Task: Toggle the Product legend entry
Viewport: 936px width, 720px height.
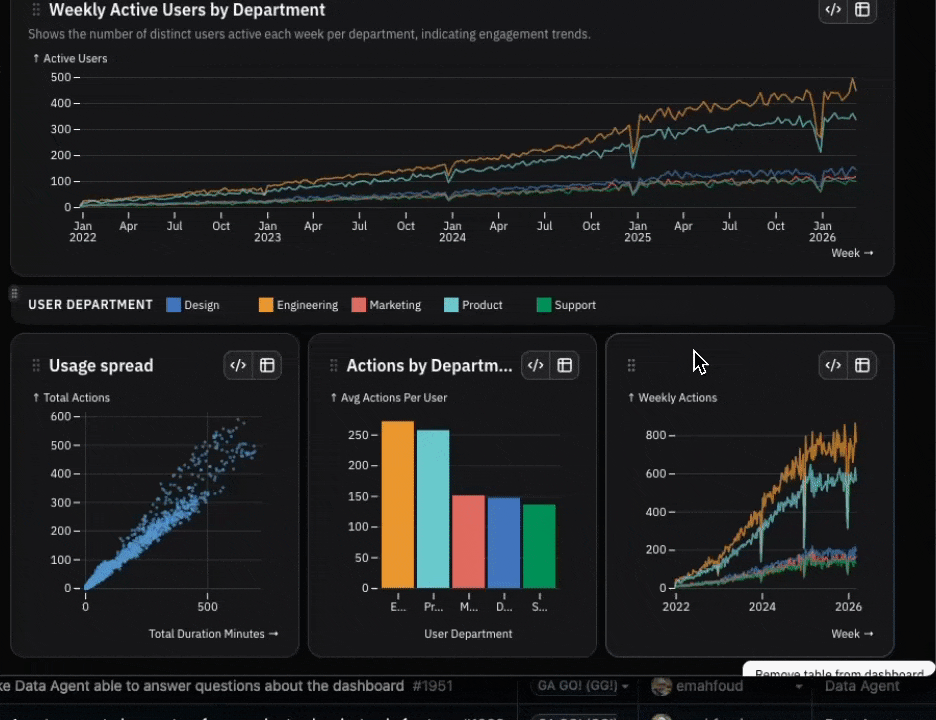Action: [473, 305]
